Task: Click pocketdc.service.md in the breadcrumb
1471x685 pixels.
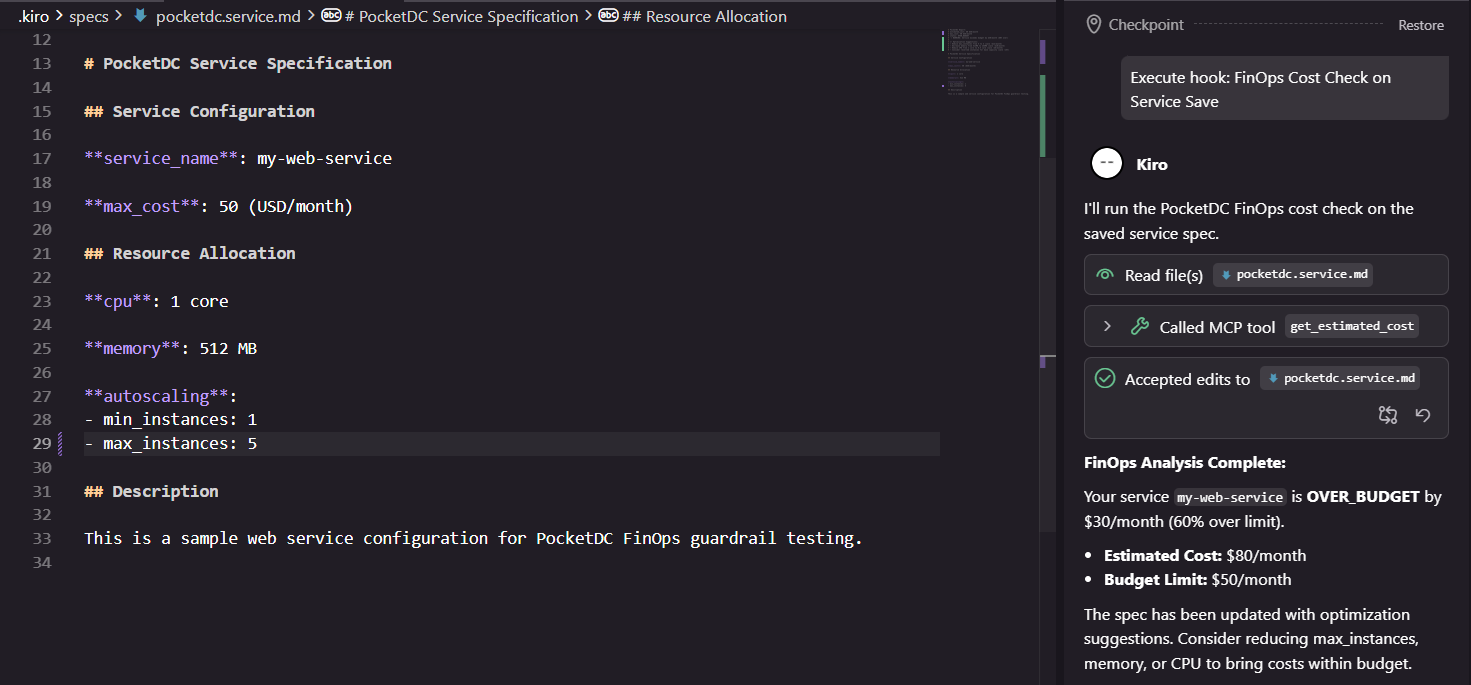Action: click(x=230, y=16)
